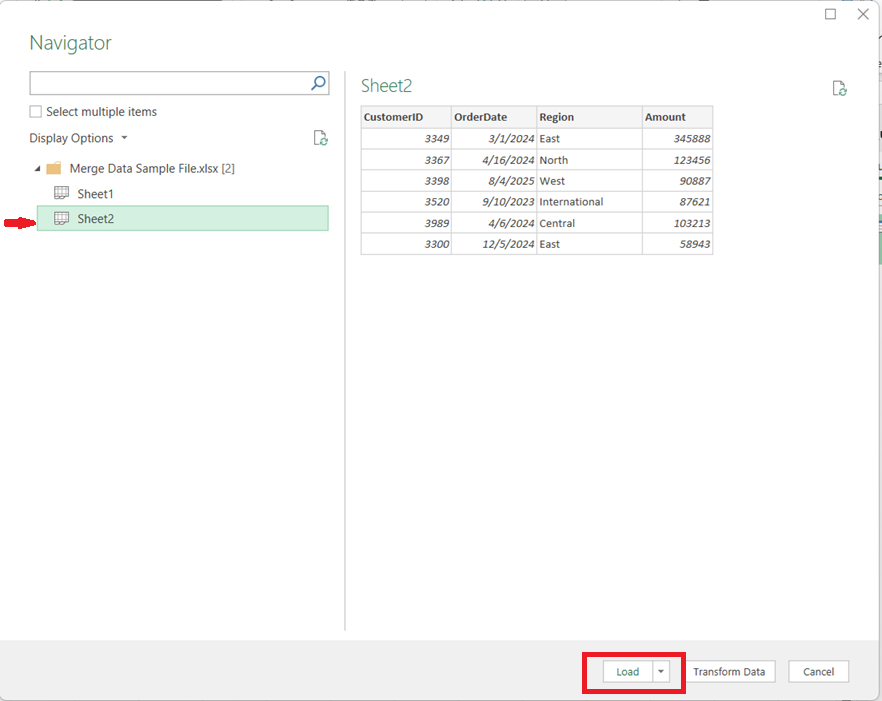Viewport: 882px width, 701px height.
Task: Click the date cell 4/16/2024
Action: [x=494, y=160]
